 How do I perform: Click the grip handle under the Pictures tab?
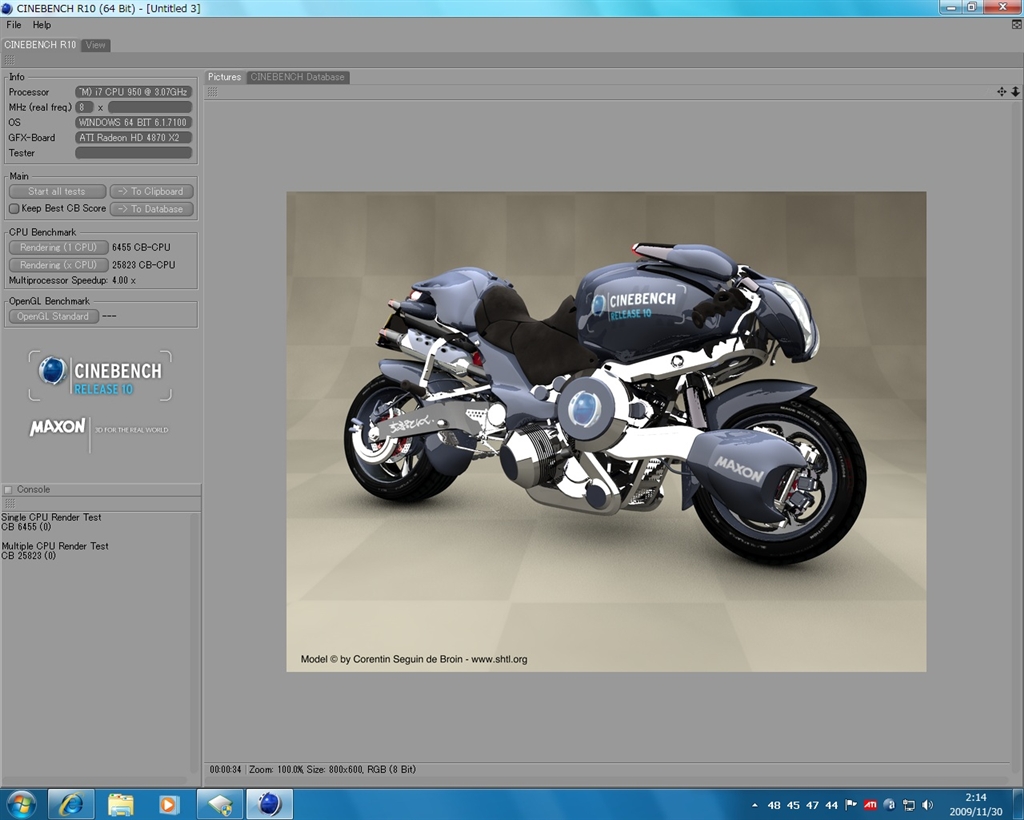pyautogui.click(x=212, y=92)
